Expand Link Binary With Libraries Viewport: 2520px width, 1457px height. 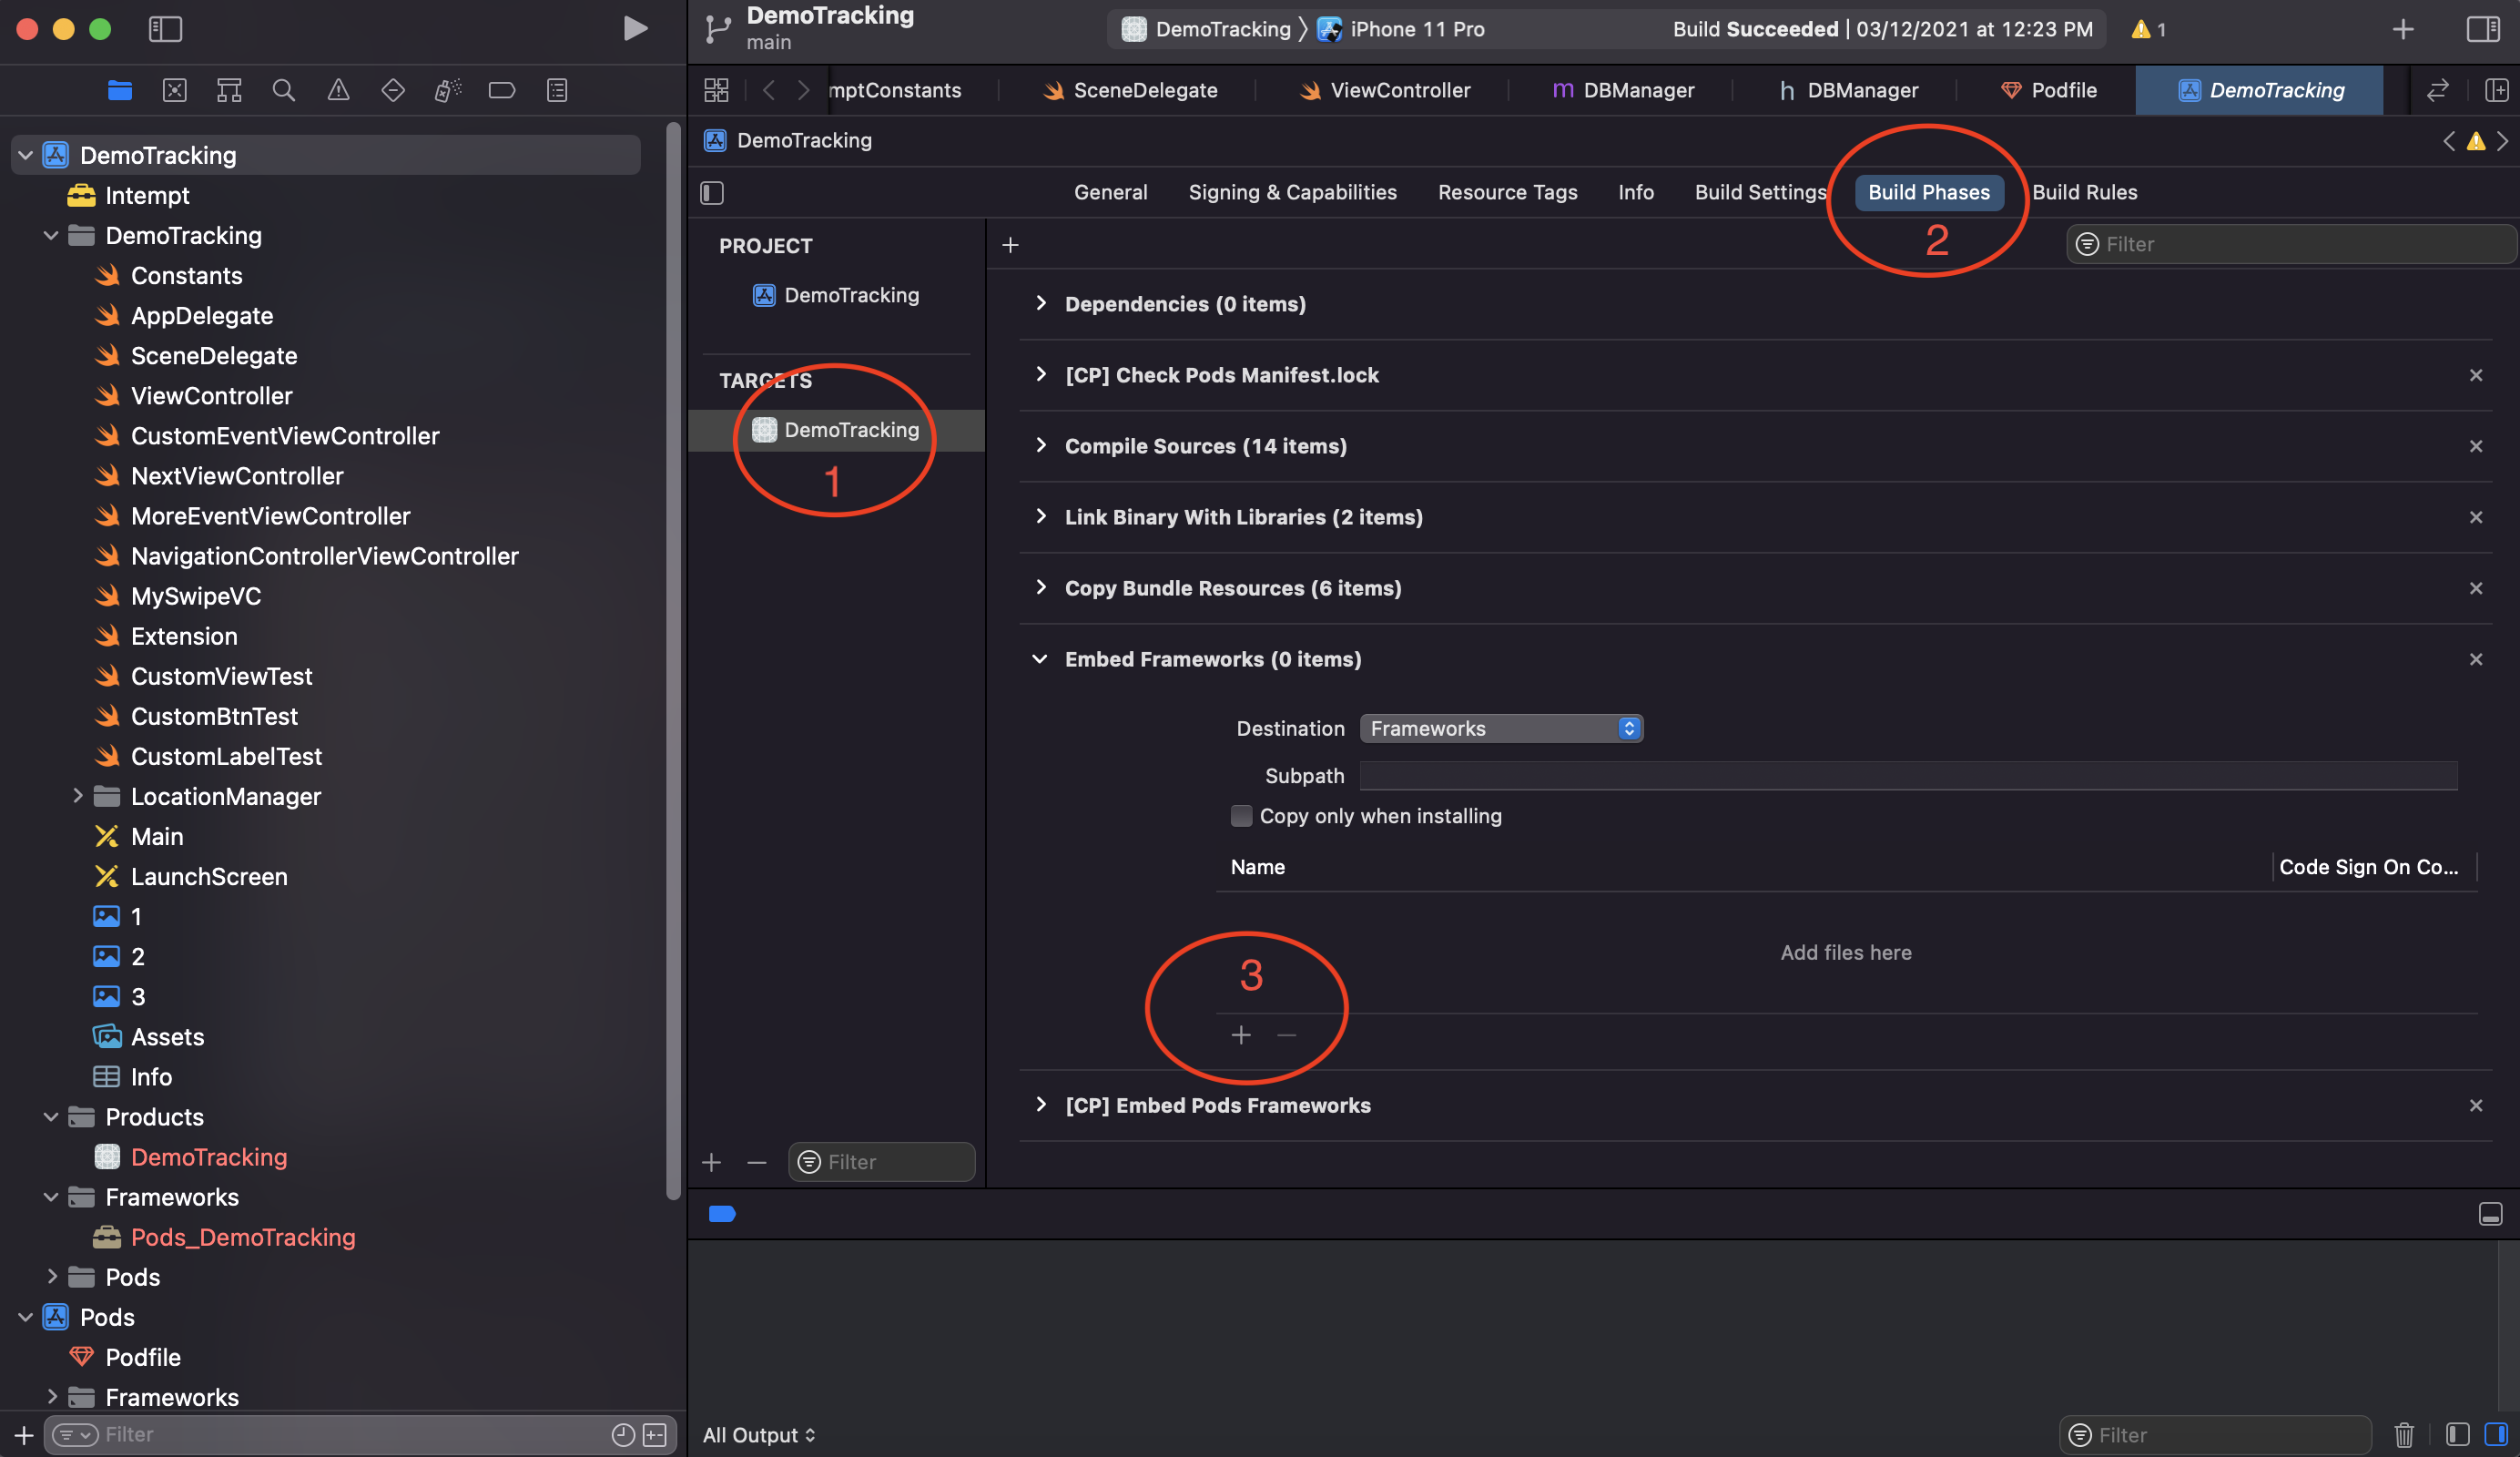coord(1040,516)
